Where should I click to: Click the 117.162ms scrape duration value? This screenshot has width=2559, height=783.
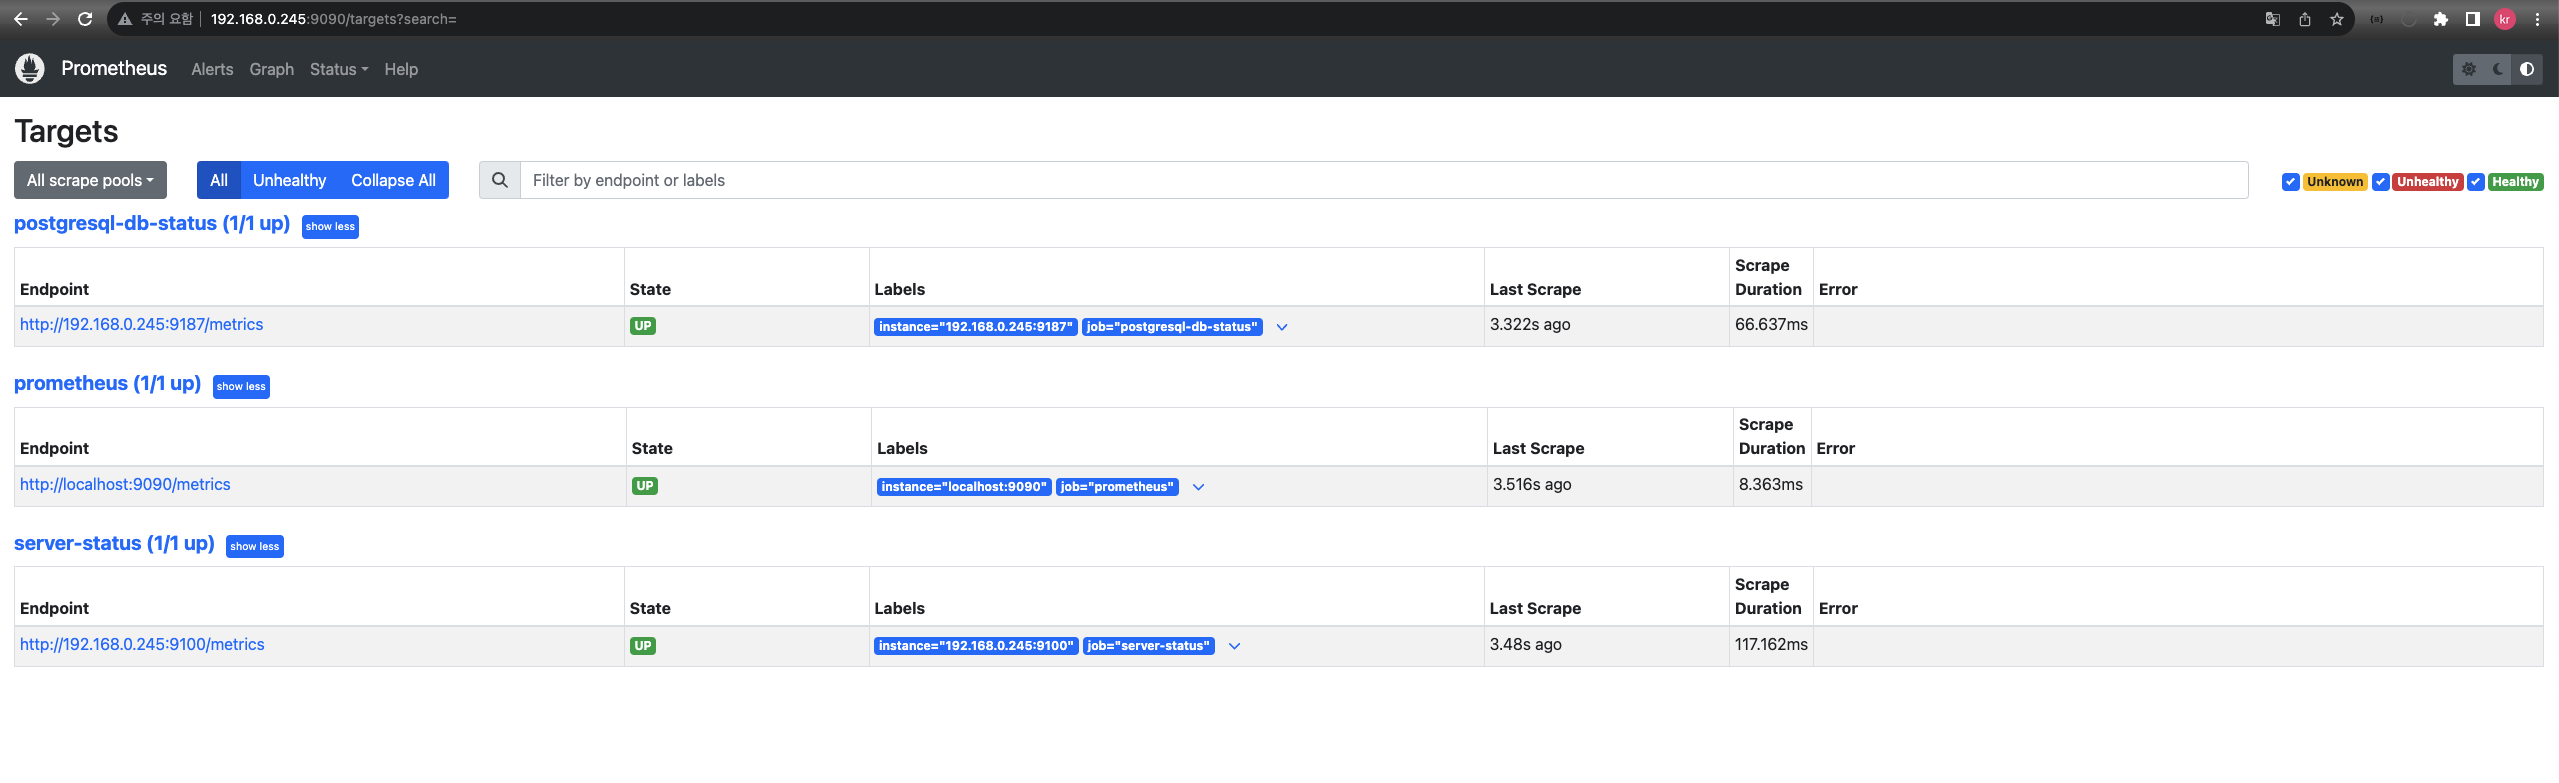(1771, 644)
